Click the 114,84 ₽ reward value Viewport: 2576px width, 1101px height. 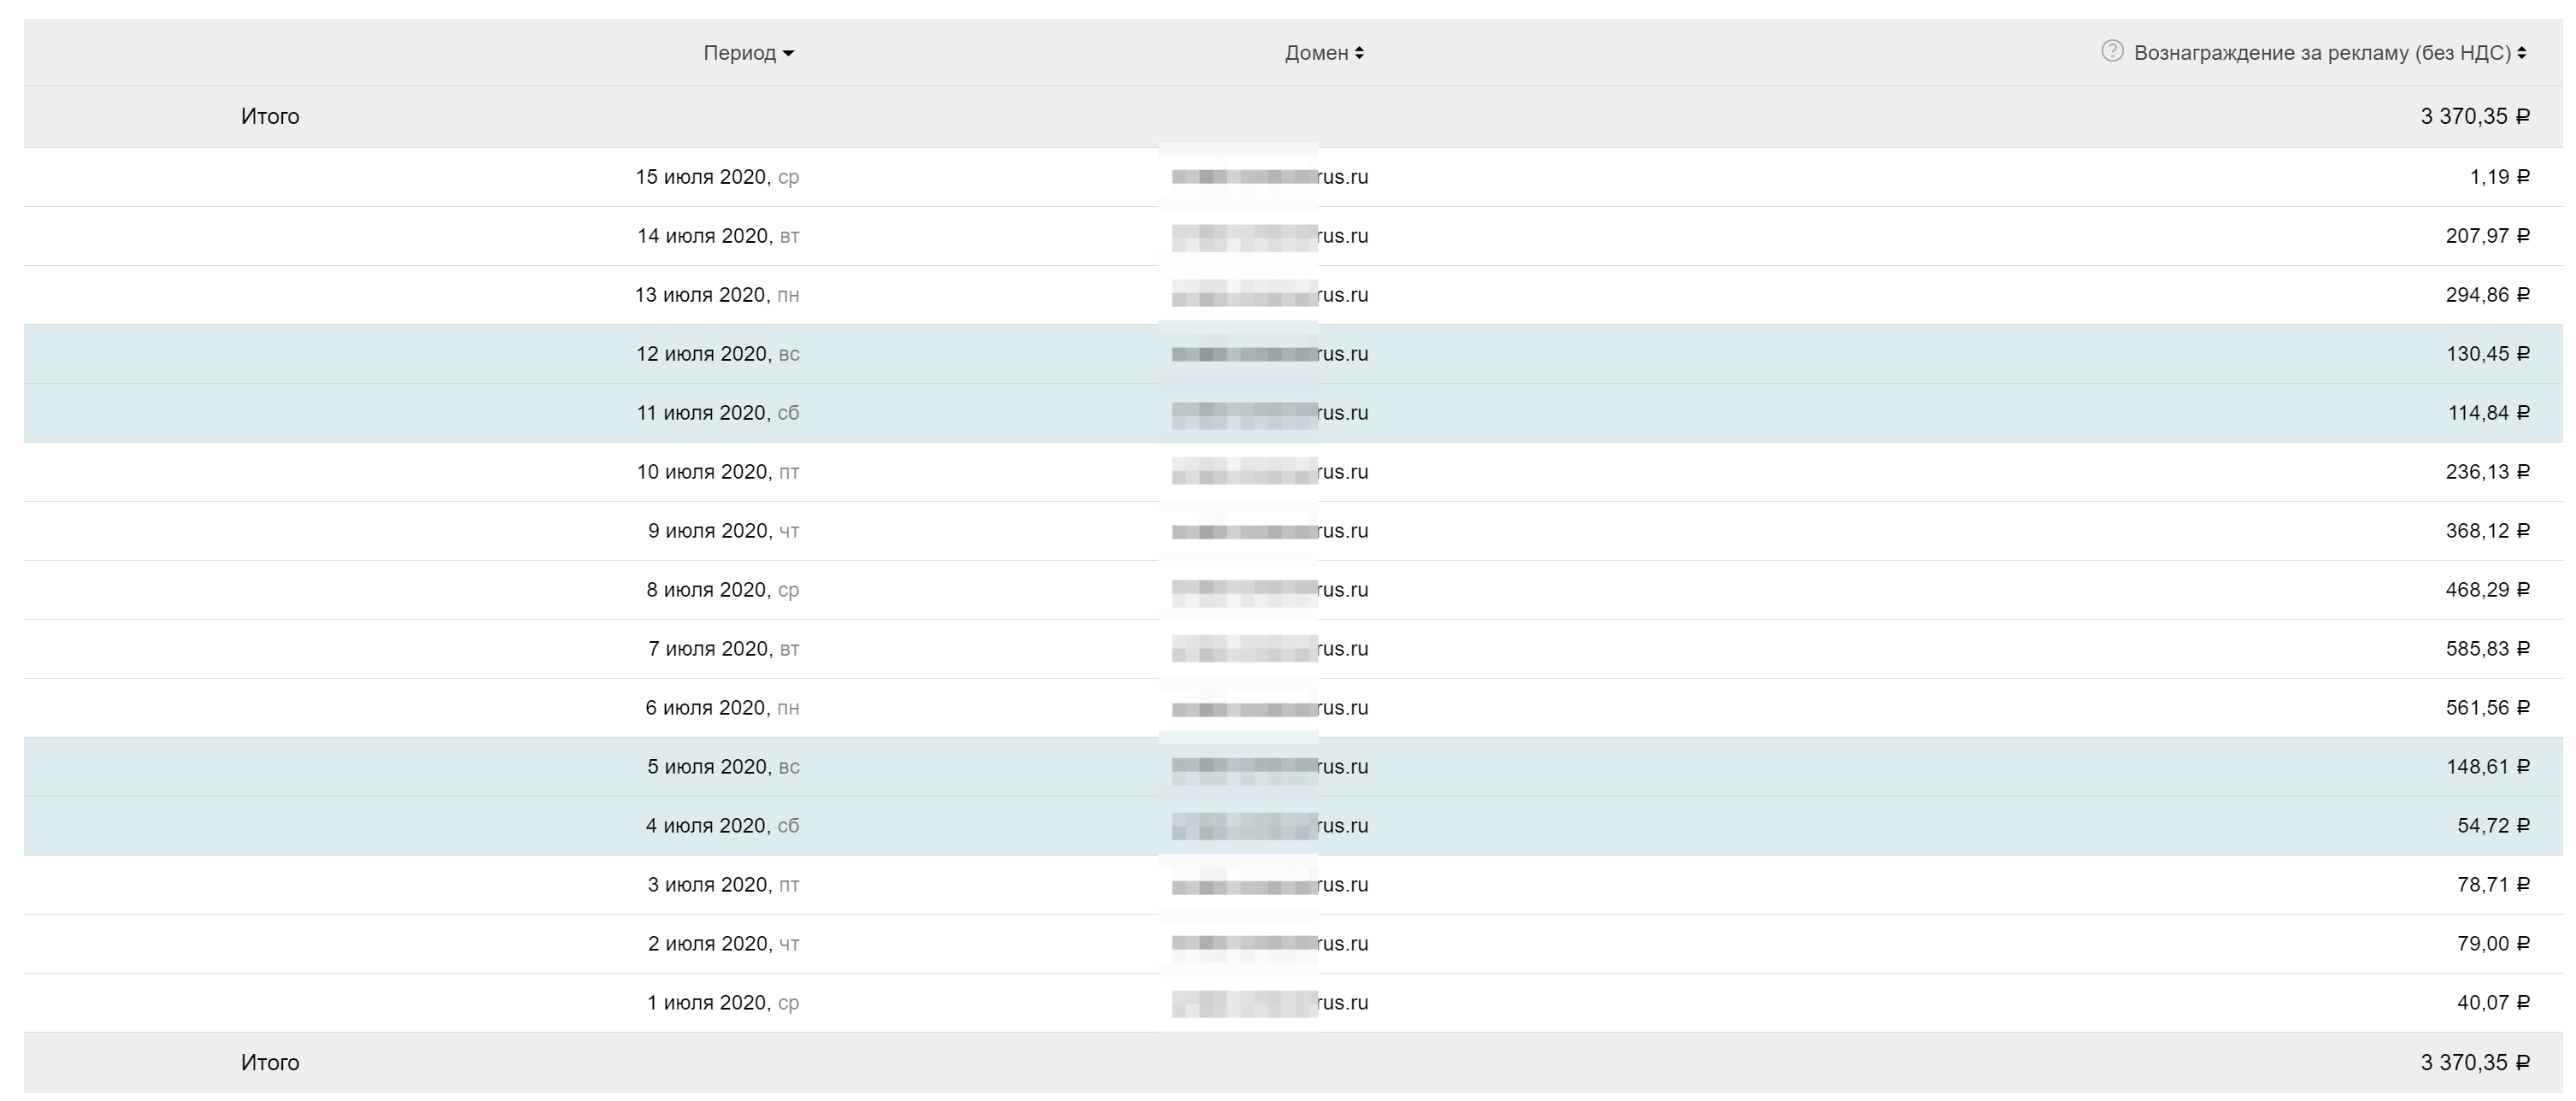(2487, 413)
